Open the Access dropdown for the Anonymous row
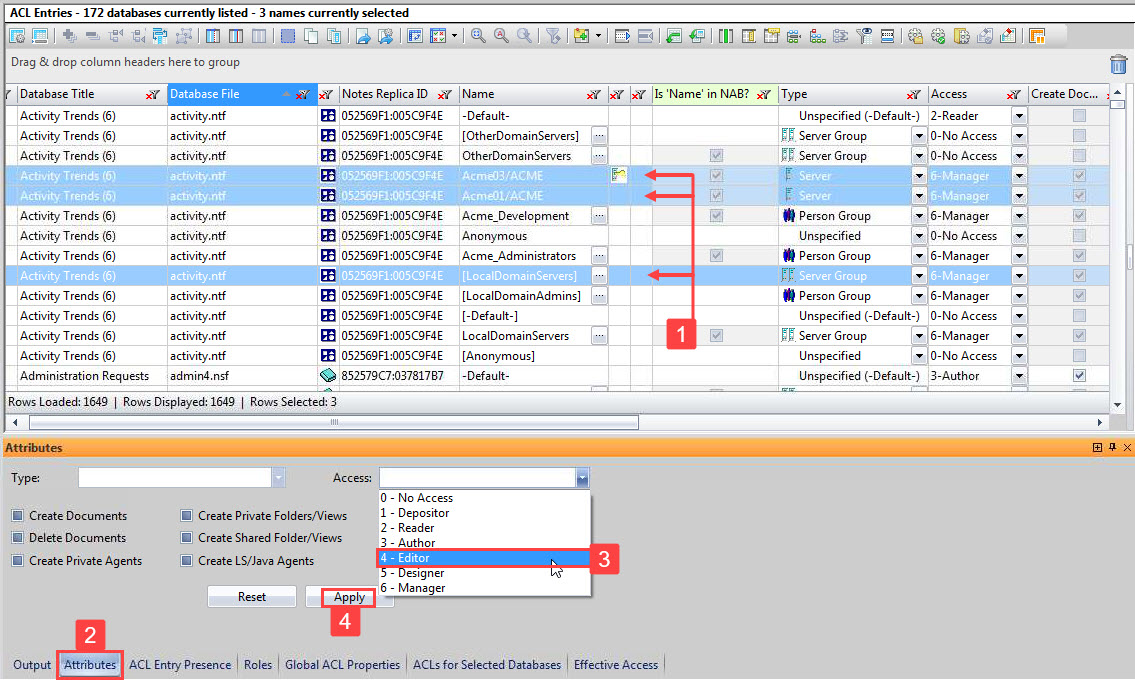 (x=1018, y=235)
